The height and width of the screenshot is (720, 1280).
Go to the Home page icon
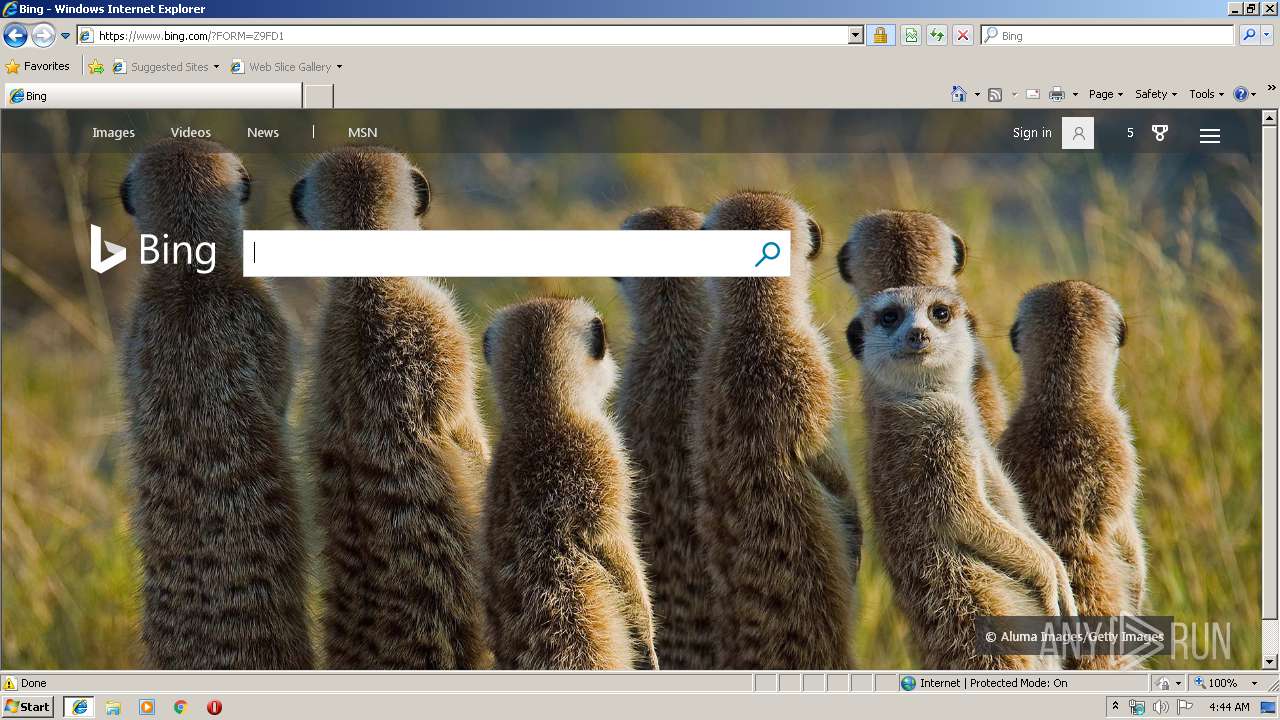pyautogui.click(x=959, y=94)
